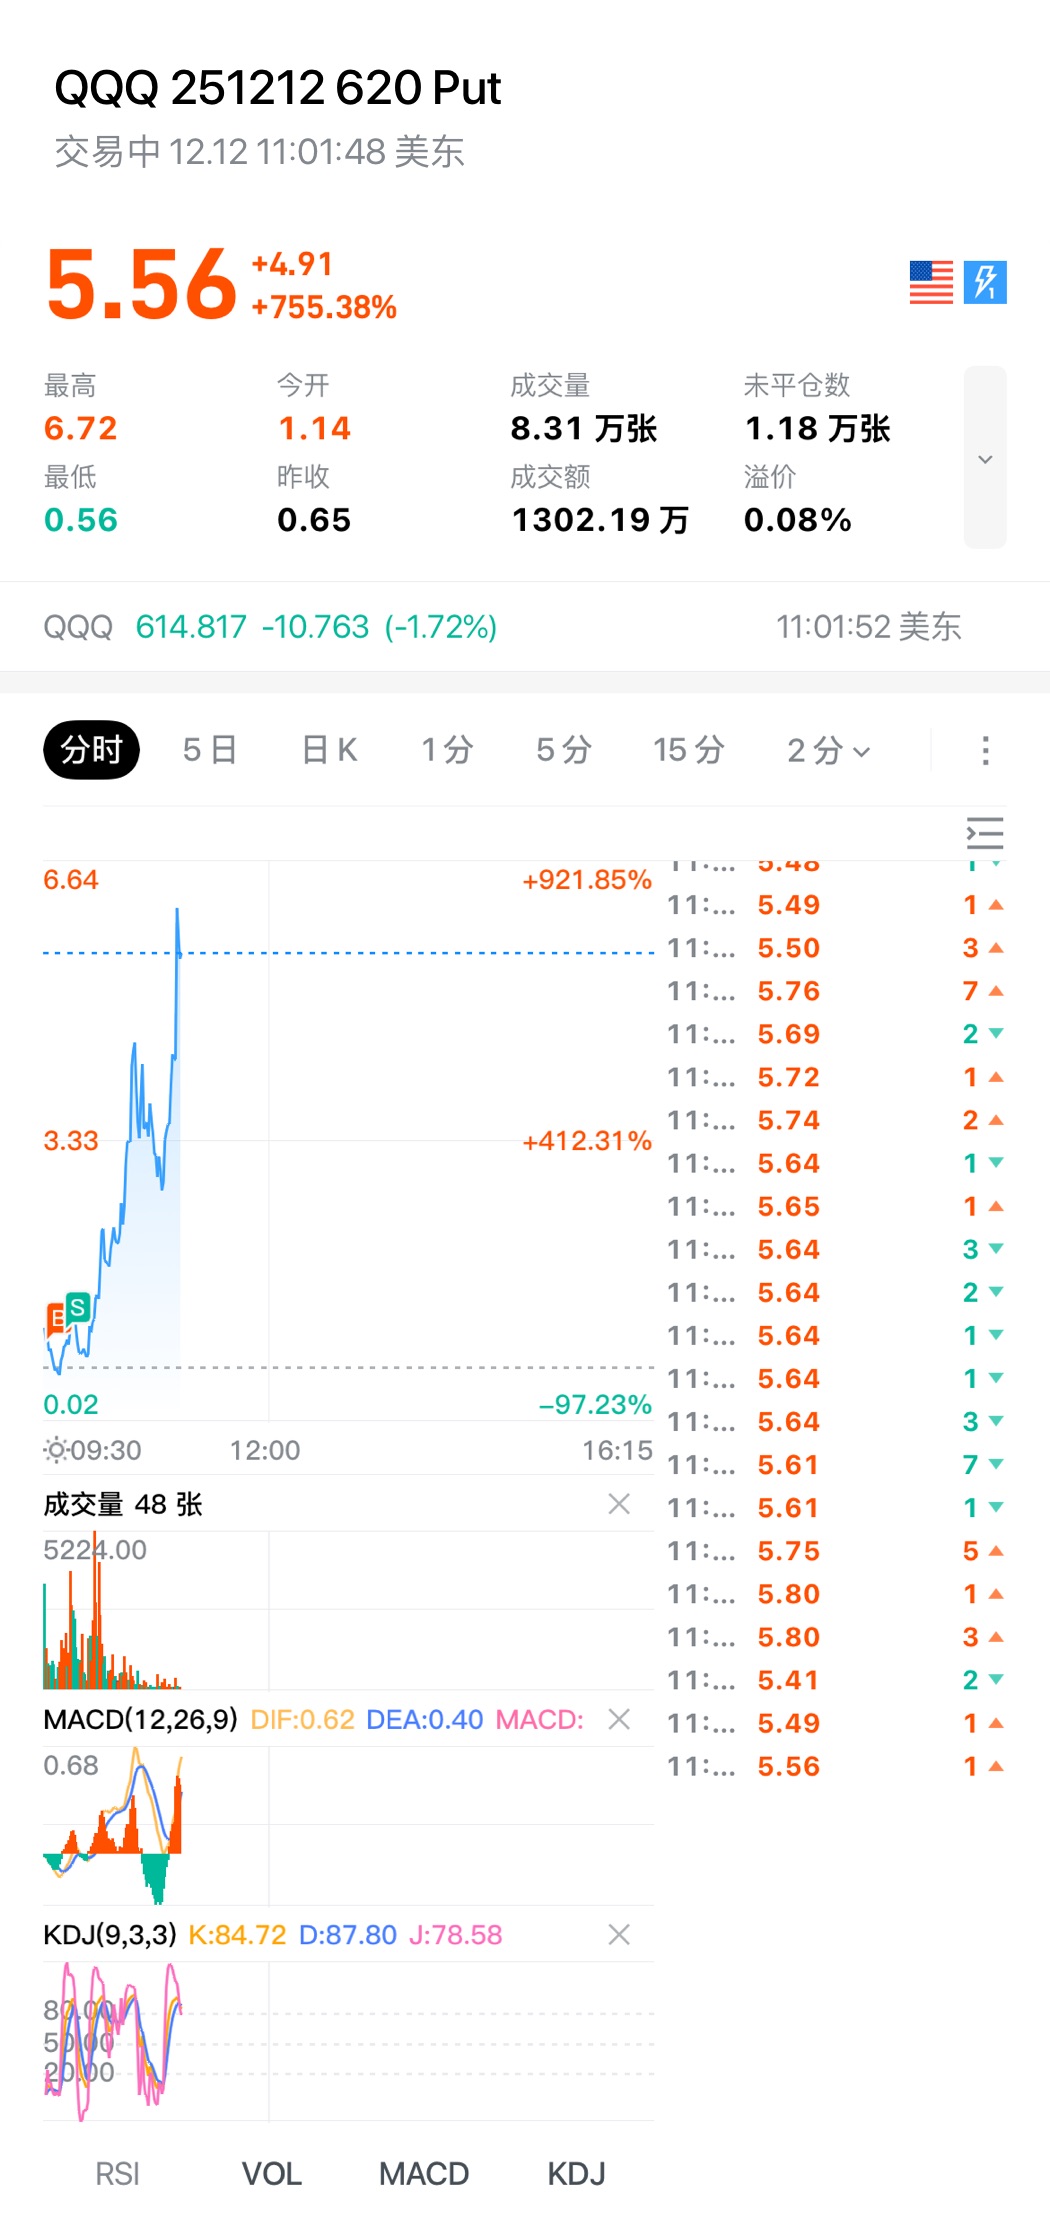
Task: Select the 分时 chart tab
Action: click(x=91, y=750)
